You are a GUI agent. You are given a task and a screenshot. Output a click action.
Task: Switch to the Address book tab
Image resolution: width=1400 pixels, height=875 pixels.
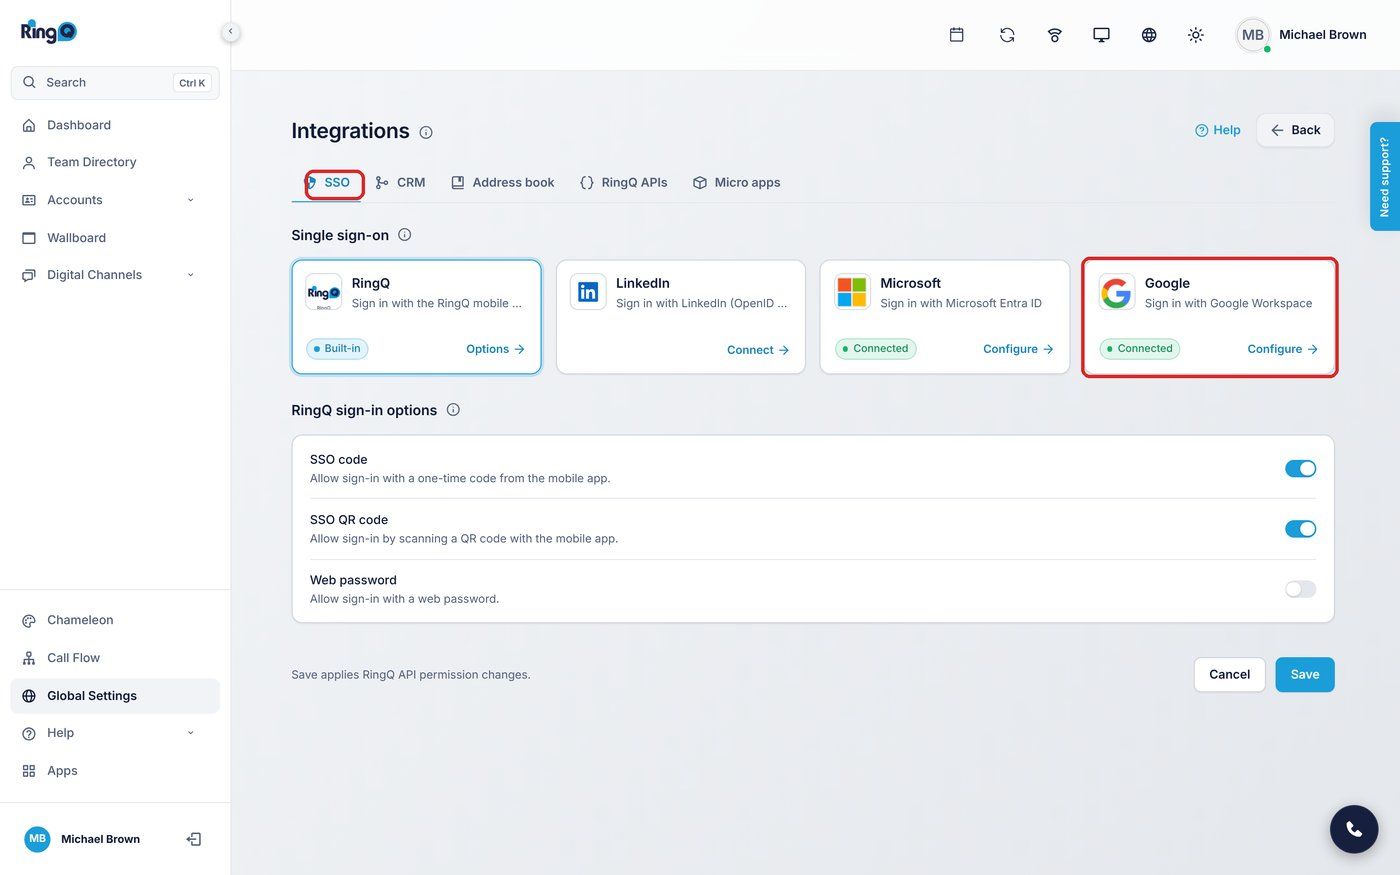[503, 183]
